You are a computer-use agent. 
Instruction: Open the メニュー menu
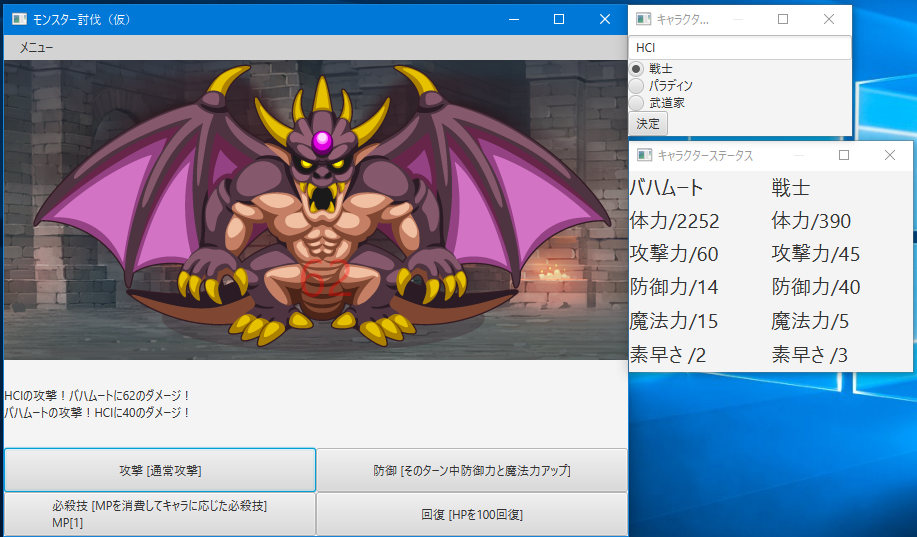pos(36,47)
